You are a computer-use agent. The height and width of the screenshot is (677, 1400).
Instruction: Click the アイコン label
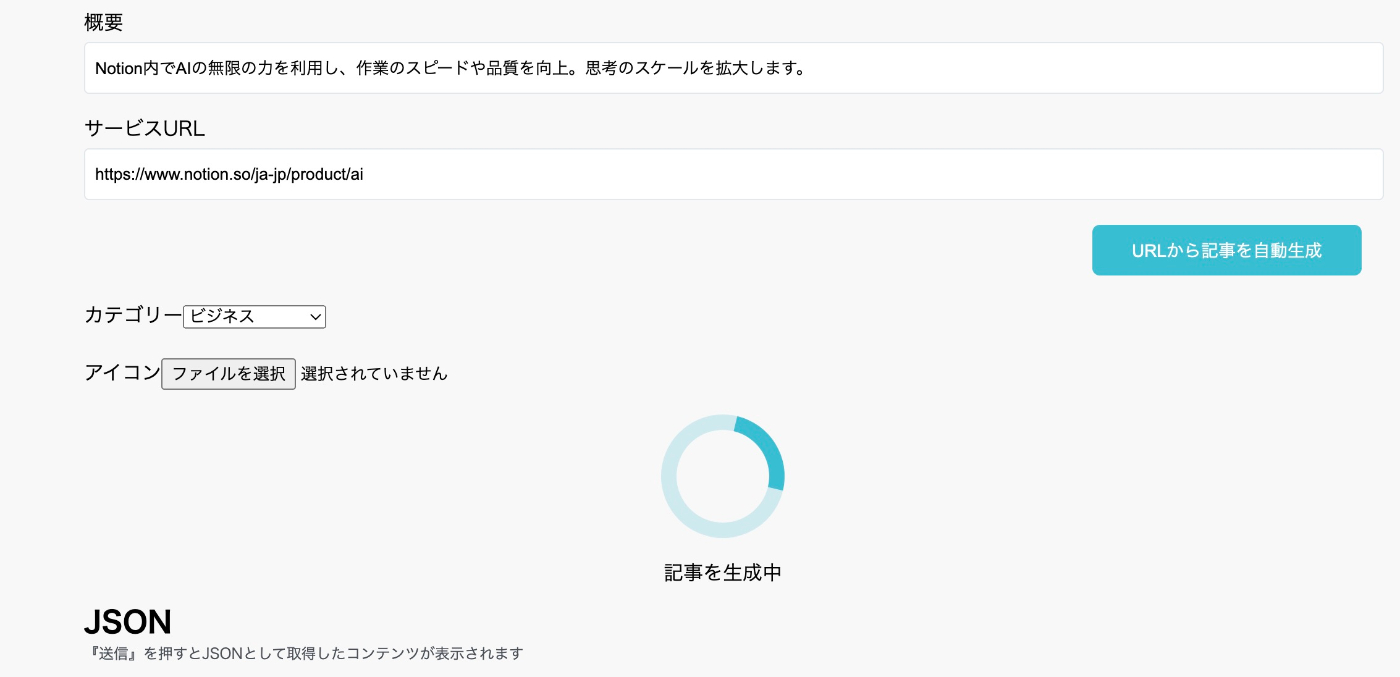pos(122,373)
